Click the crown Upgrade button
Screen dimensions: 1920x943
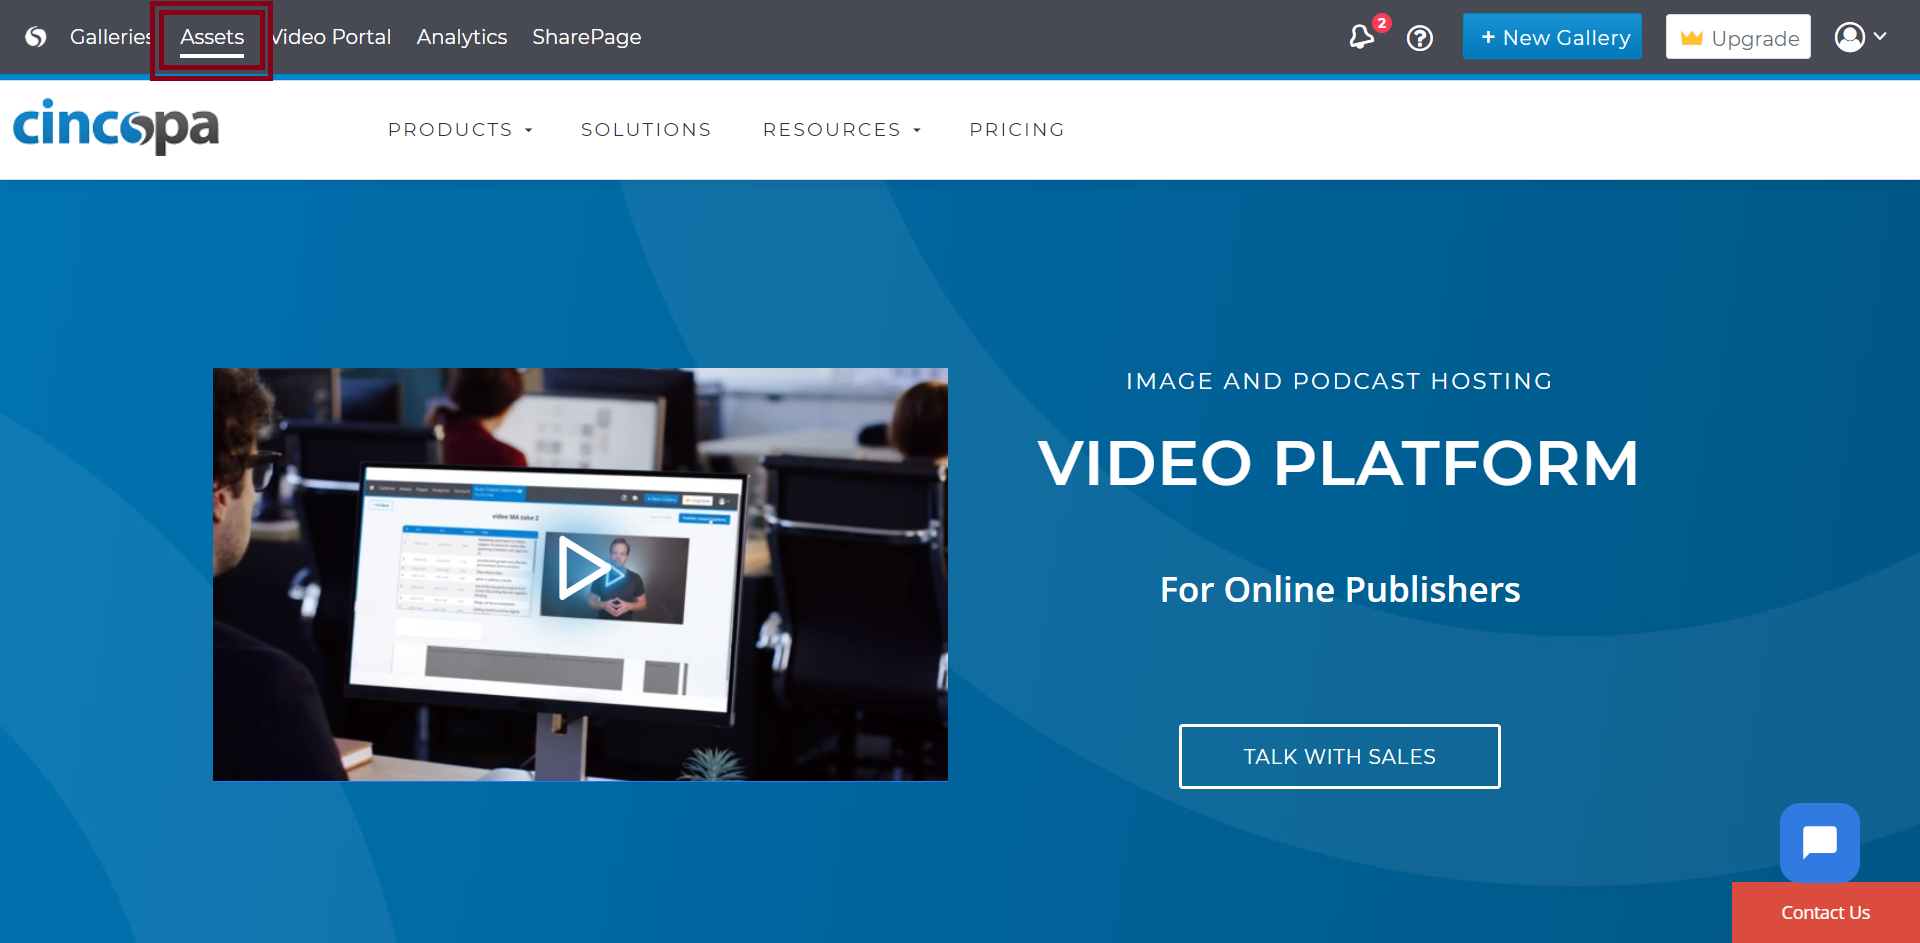coord(1737,37)
